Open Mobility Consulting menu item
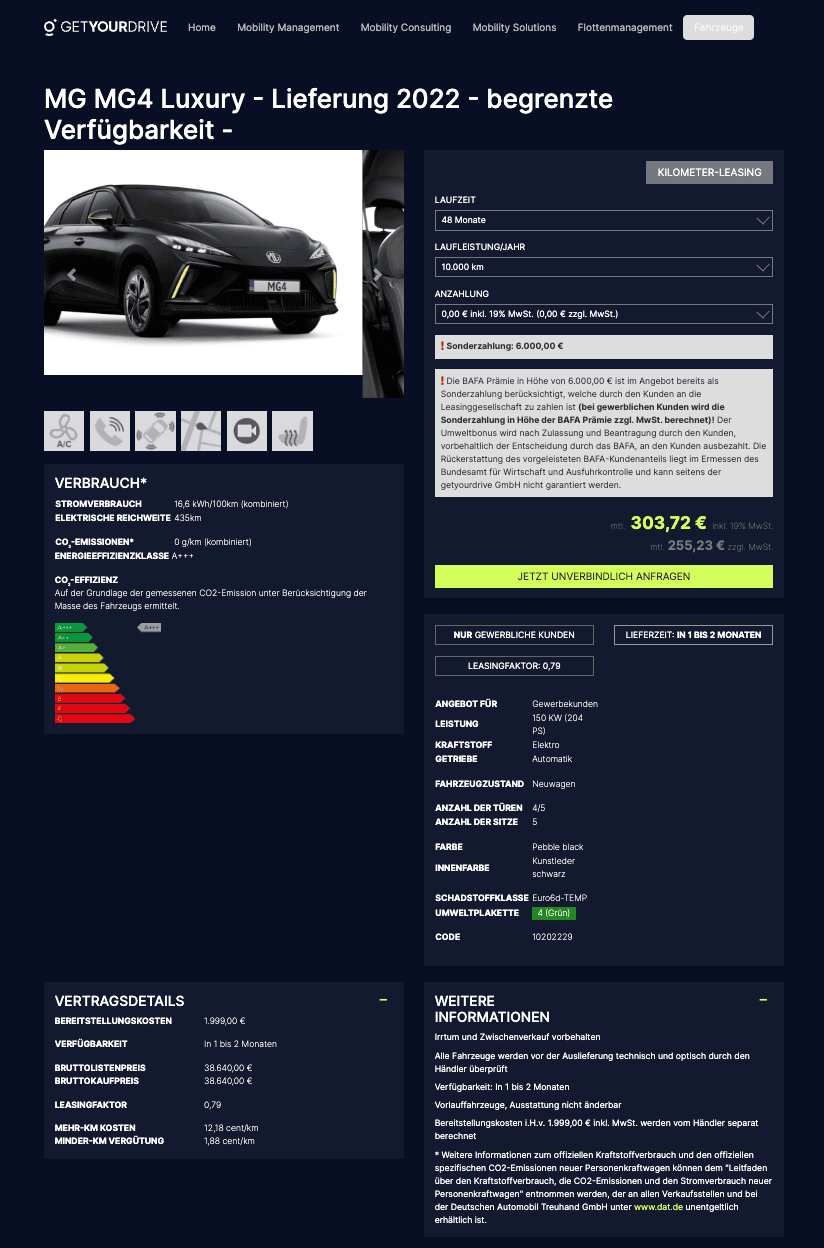 coord(406,28)
